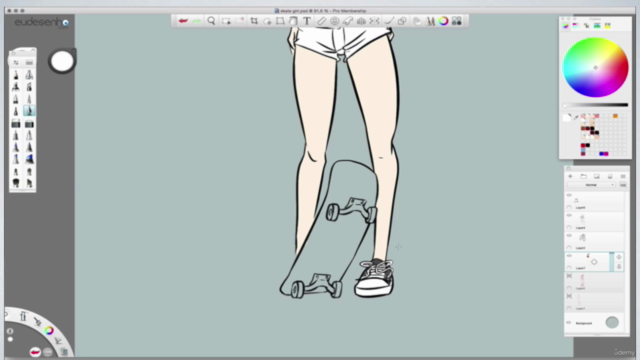Toggle visibility of Background layer
This screenshot has height=360, width=640.
click(569, 322)
